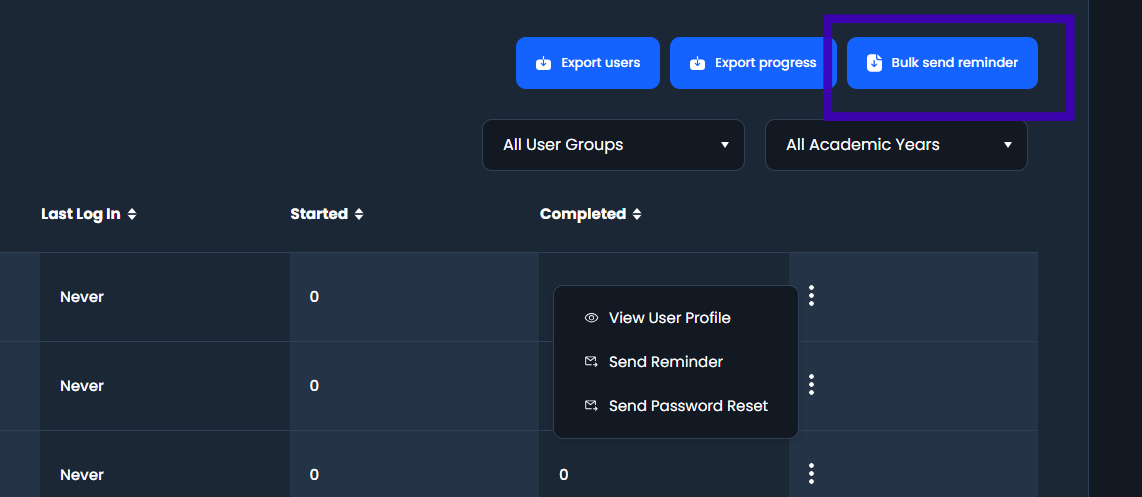Open the three-dot menu on the second row

pos(811,385)
